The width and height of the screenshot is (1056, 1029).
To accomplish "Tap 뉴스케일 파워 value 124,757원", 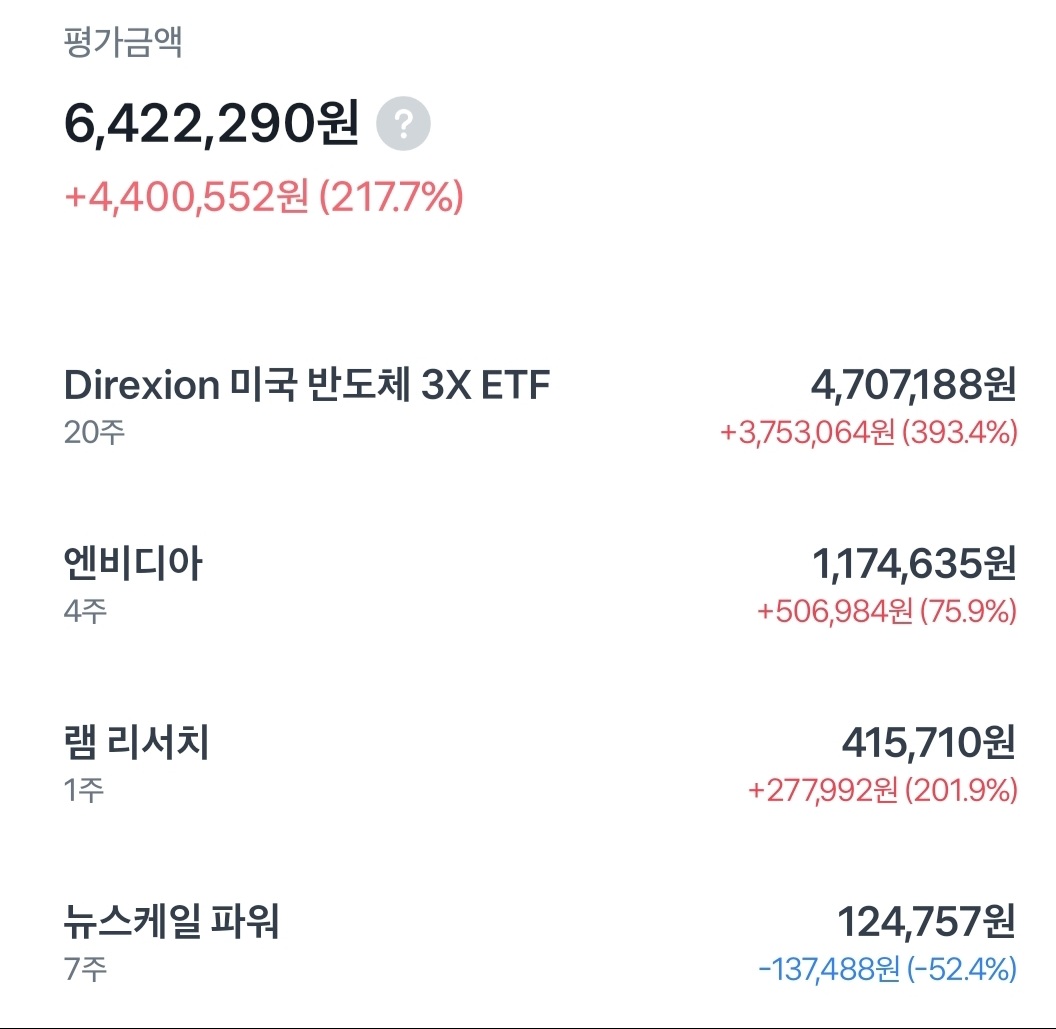I will pyautogui.click(x=926, y=921).
